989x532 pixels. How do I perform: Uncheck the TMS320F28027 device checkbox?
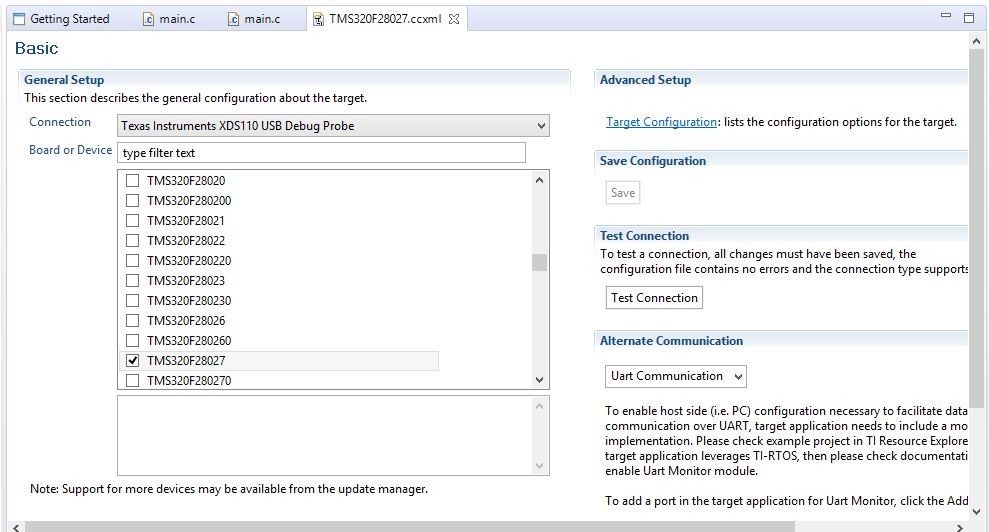point(132,360)
